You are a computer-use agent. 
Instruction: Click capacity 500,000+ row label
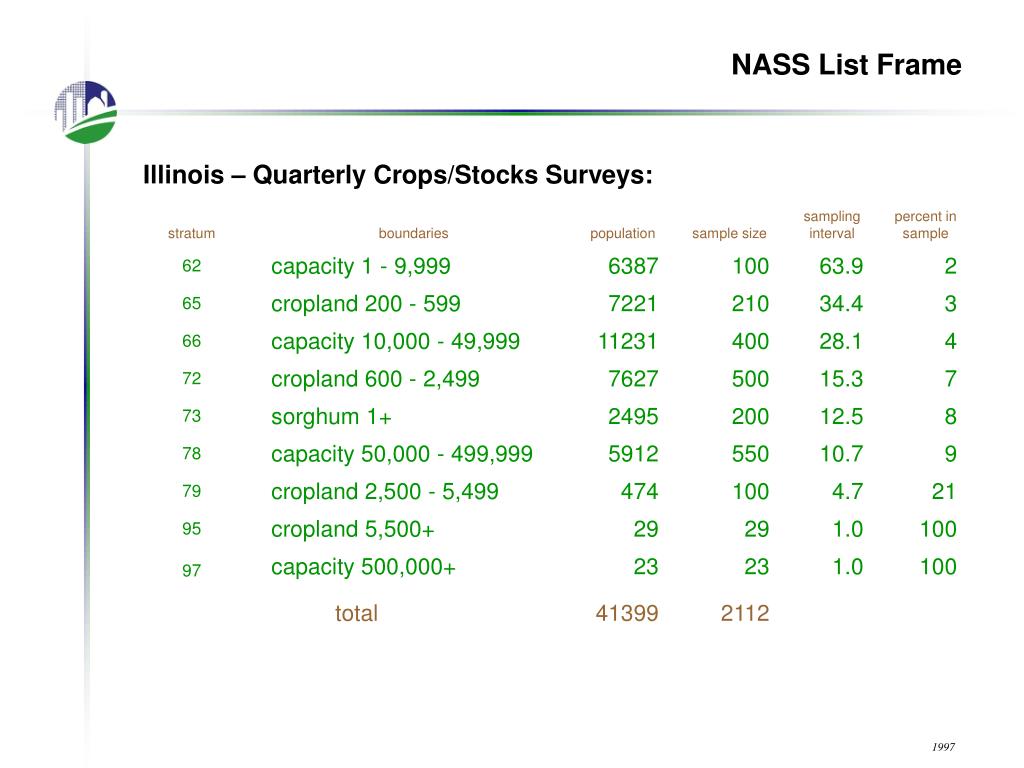pyautogui.click(x=363, y=568)
